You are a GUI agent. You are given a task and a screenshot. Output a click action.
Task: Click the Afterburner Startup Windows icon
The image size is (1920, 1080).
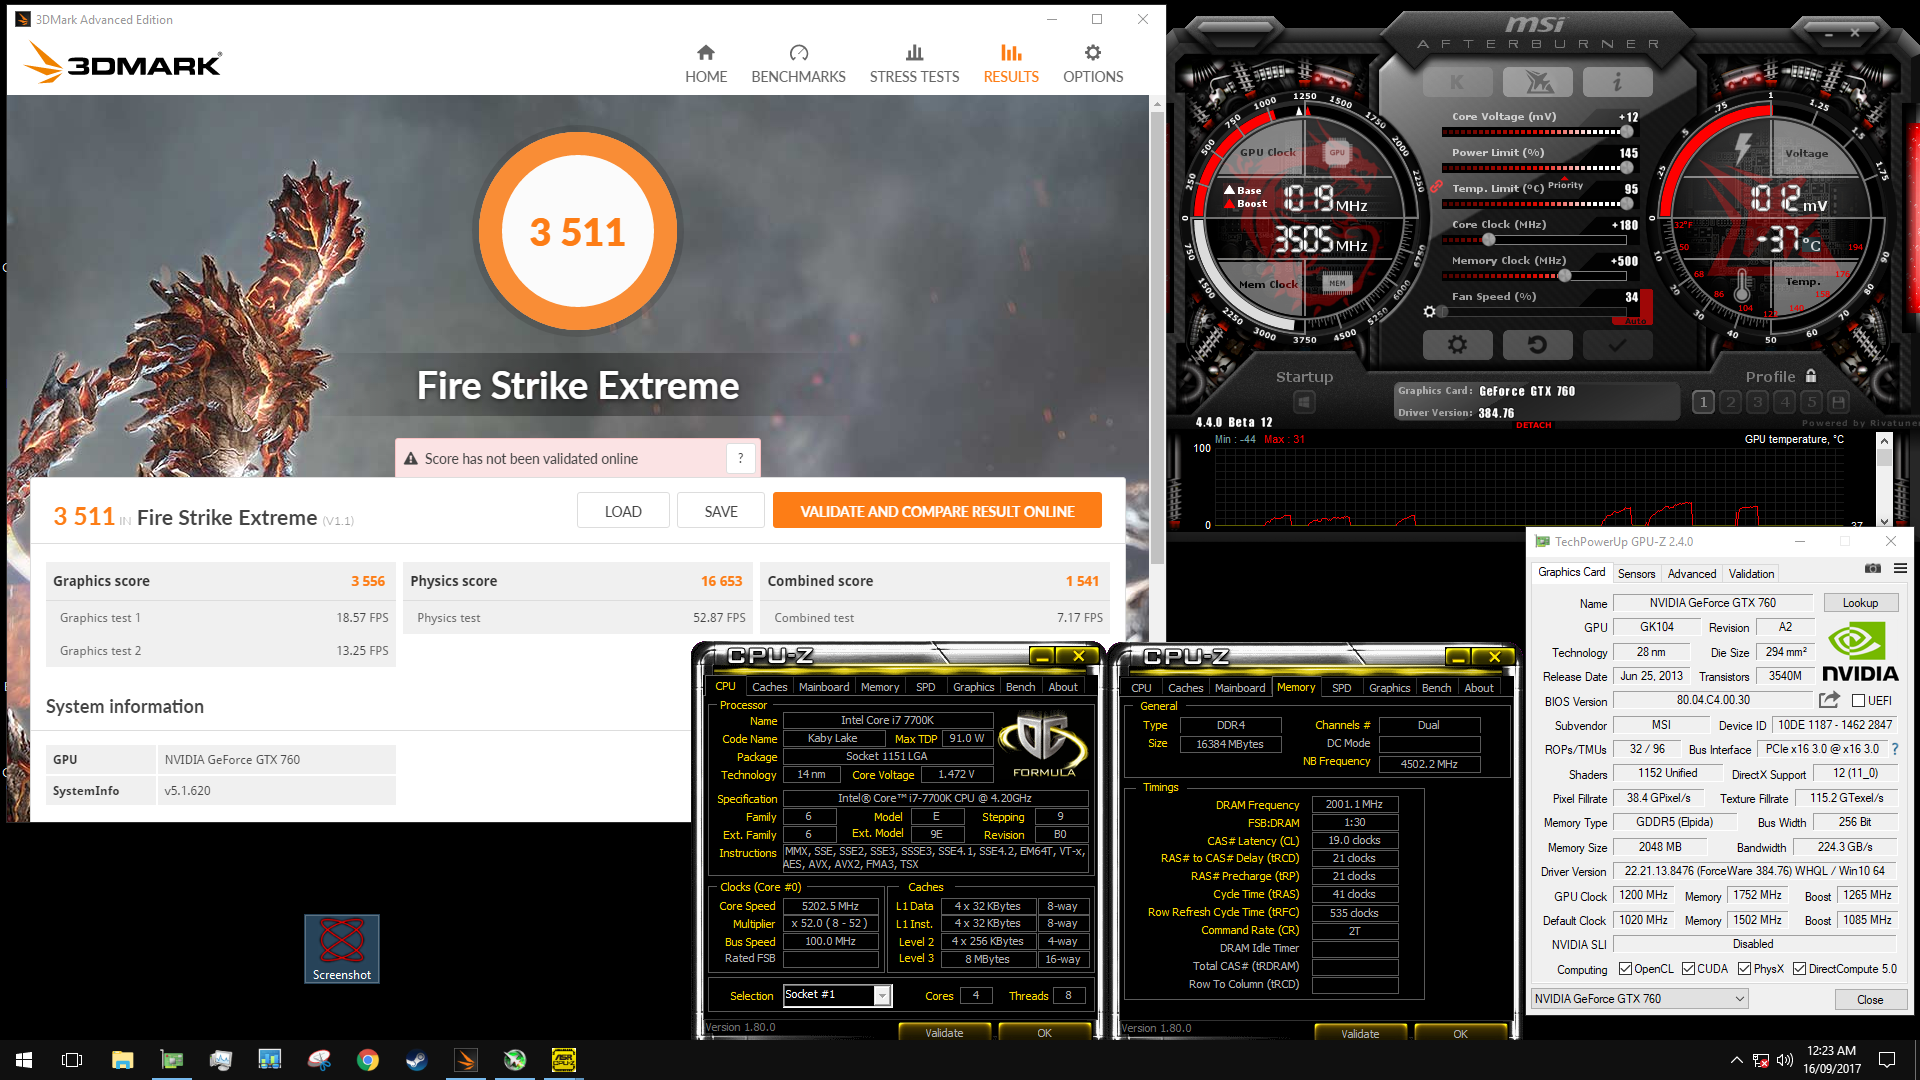tap(1304, 402)
